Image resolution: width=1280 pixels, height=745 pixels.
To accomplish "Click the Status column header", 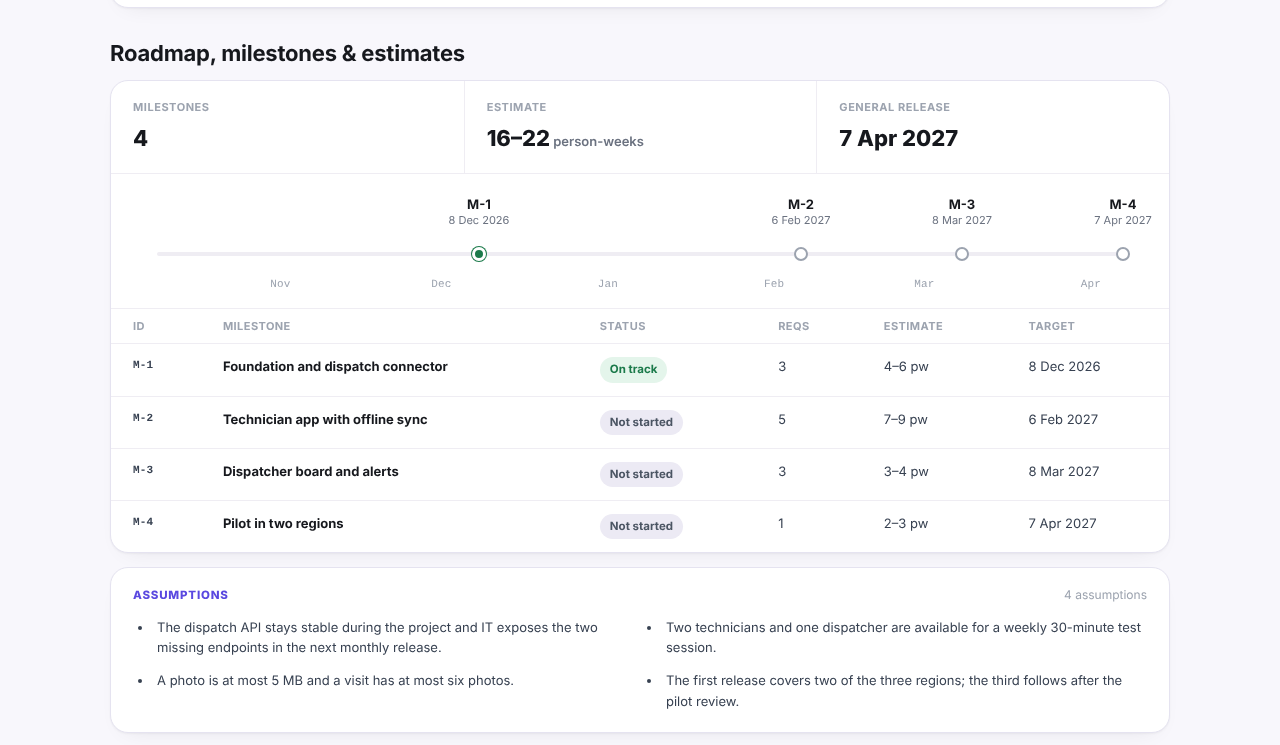I will [623, 326].
